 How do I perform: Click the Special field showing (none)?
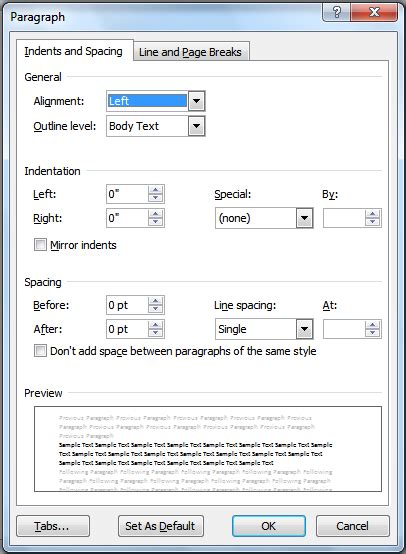[256, 218]
